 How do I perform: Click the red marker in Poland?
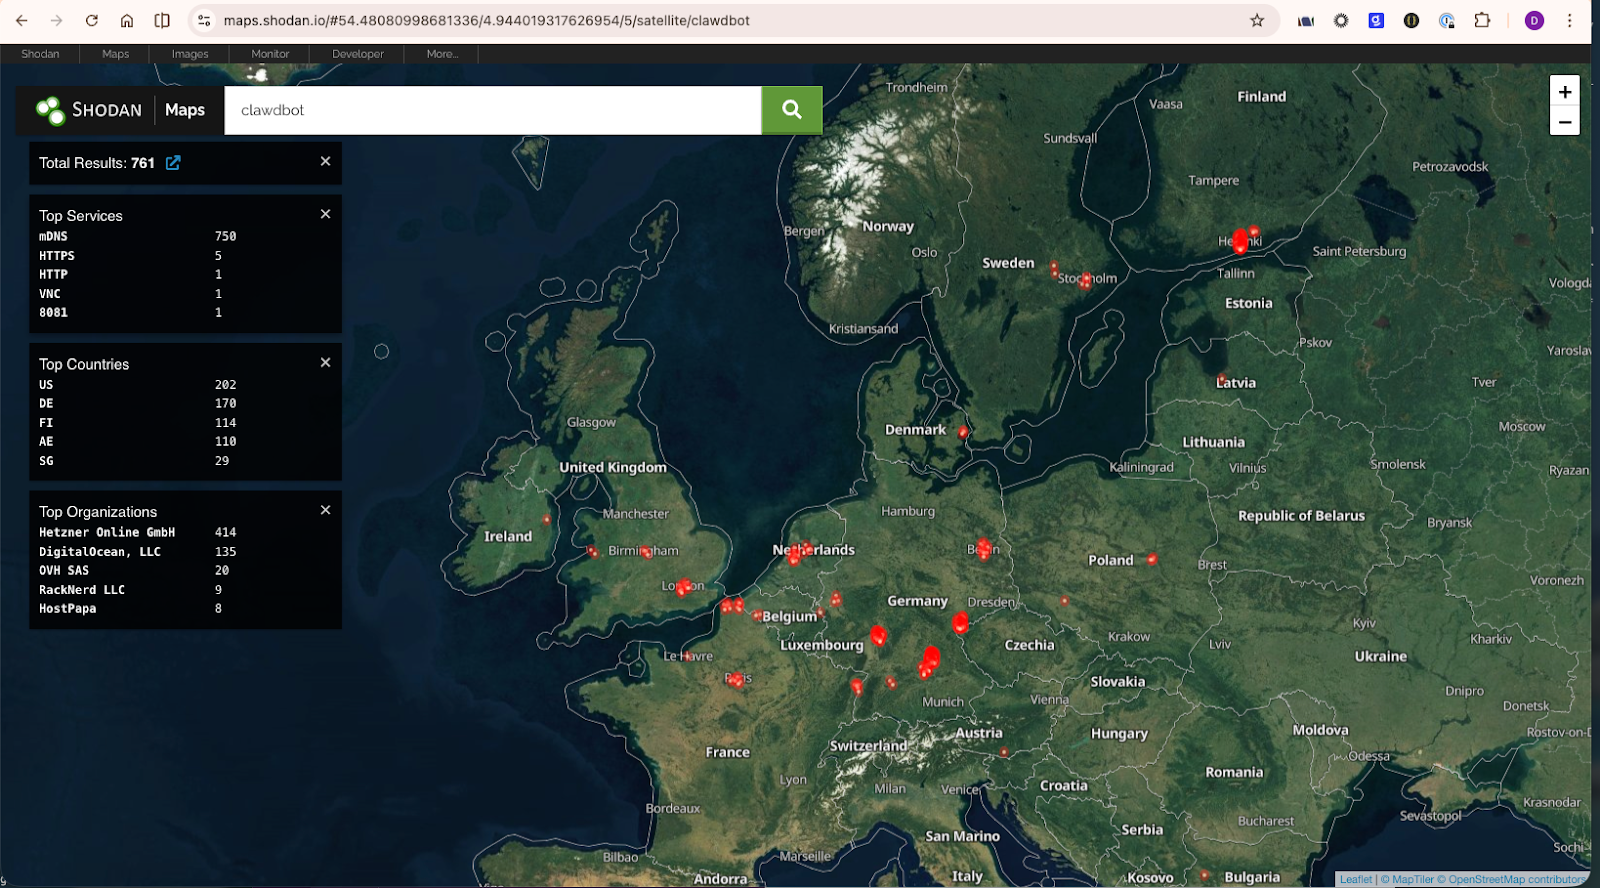click(1152, 559)
